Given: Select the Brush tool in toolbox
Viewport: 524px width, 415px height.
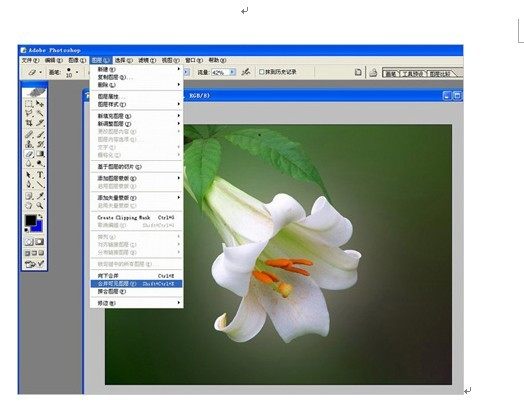Looking at the screenshot, I should click(40, 134).
